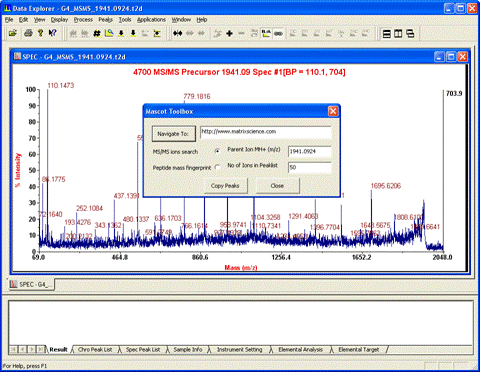Minimize the SPEC spectrum child window
Screen dimensions: 480x372
(440, 57)
